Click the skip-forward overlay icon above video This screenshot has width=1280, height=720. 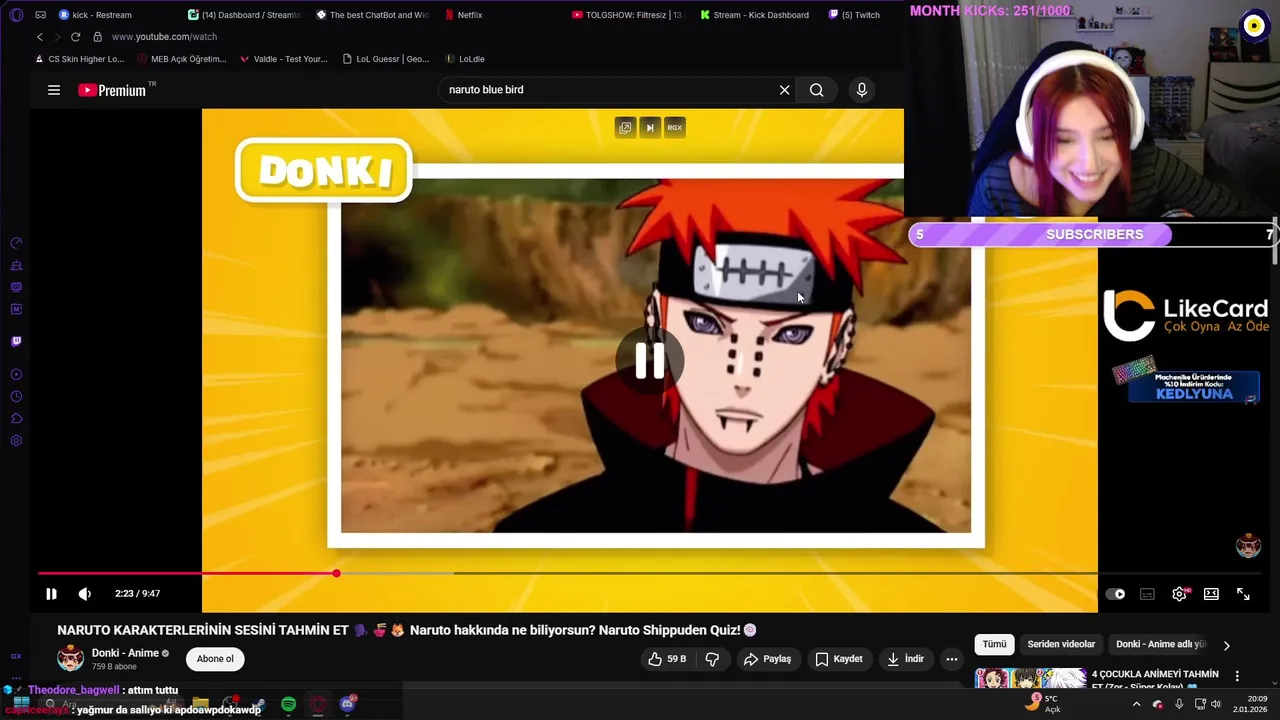(x=650, y=128)
